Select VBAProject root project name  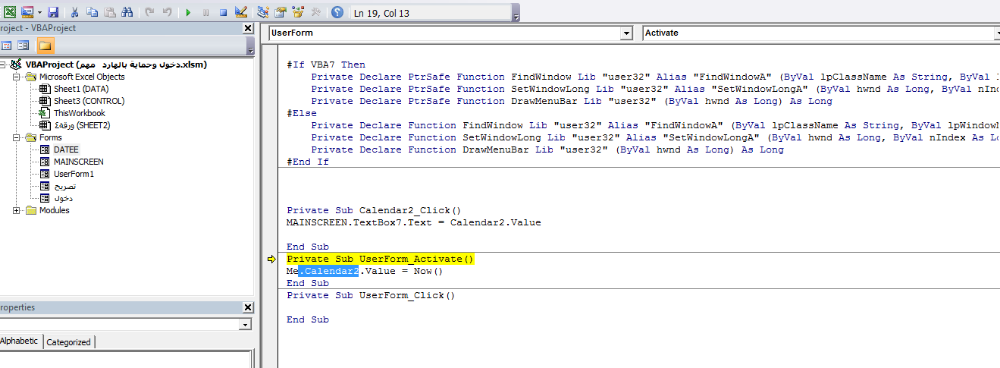116,64
